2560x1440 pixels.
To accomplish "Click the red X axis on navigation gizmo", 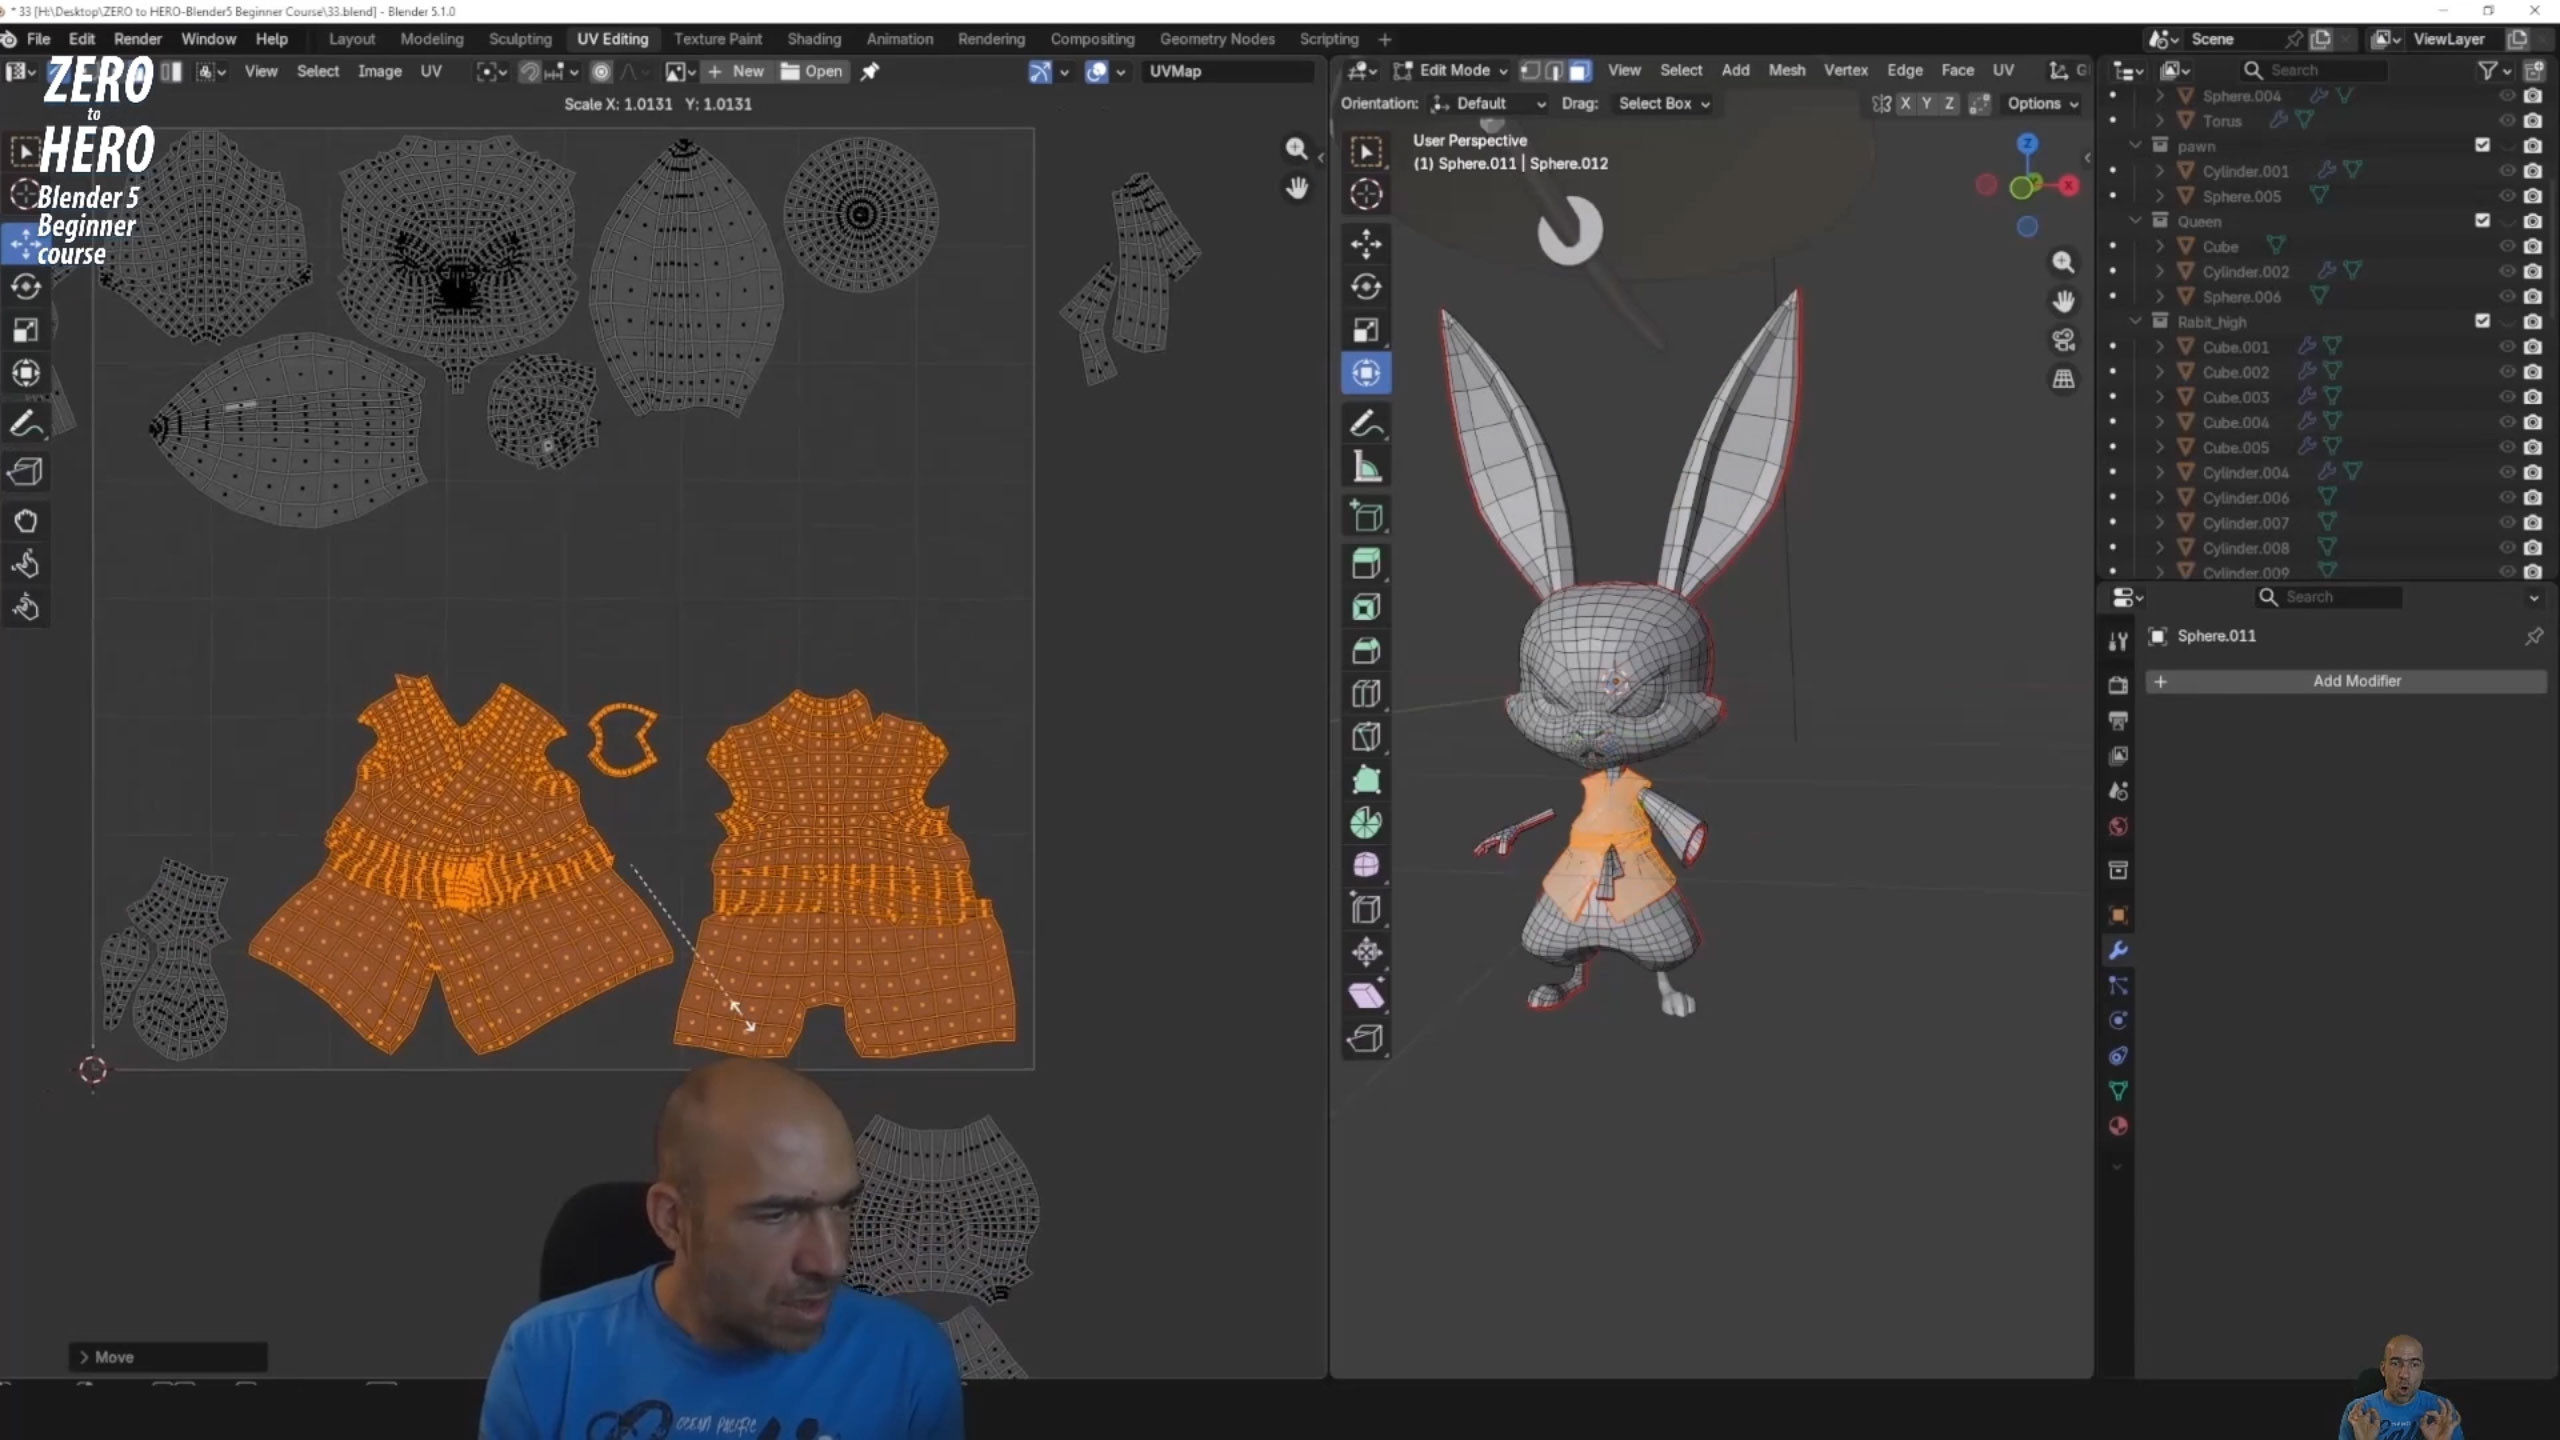I will (2068, 186).
